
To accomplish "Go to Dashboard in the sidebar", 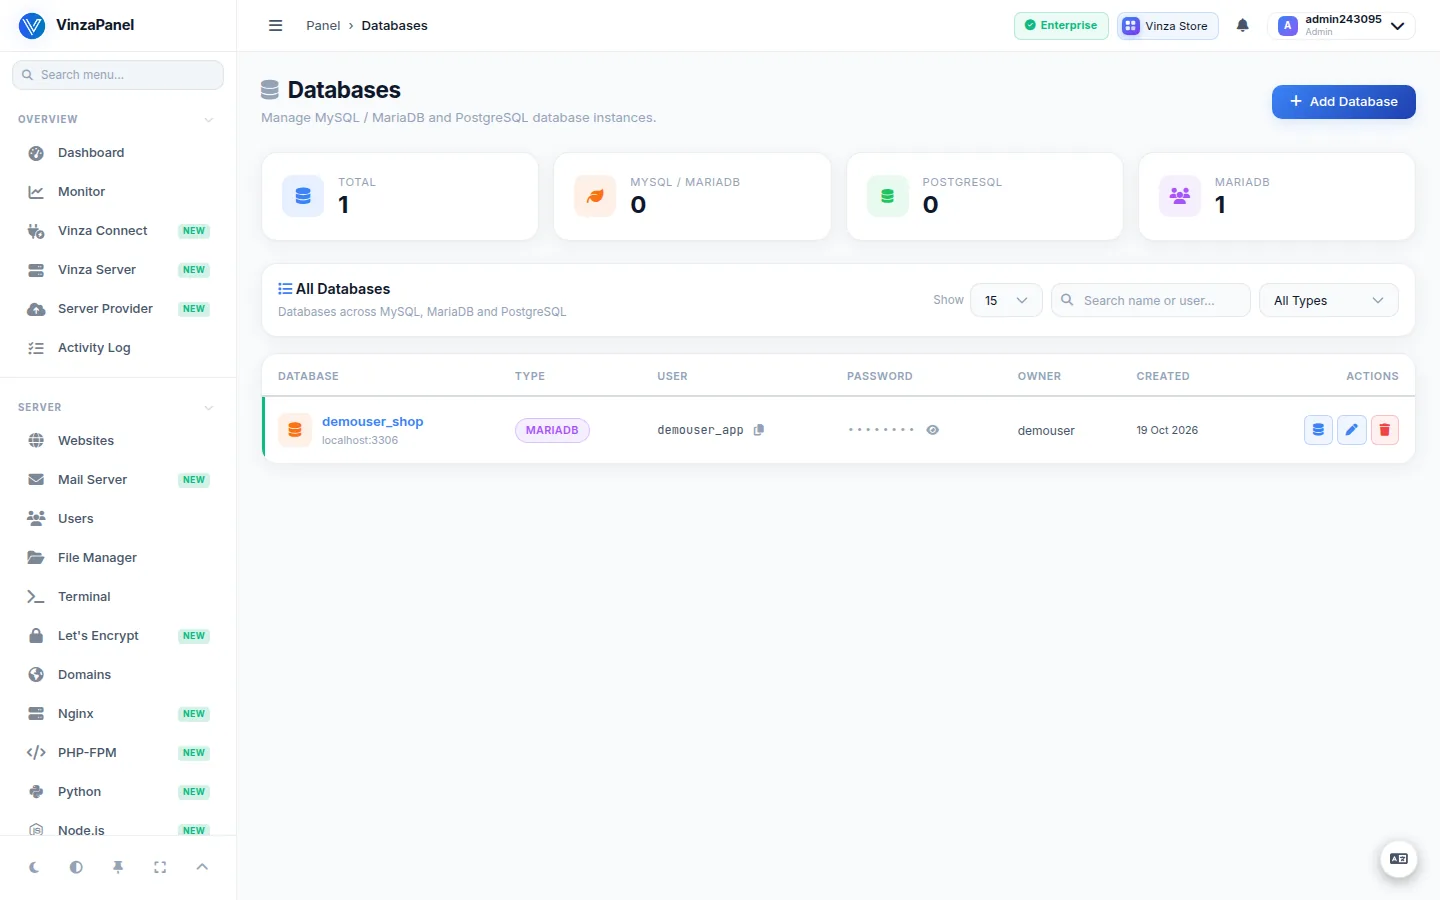I will coord(118,153).
